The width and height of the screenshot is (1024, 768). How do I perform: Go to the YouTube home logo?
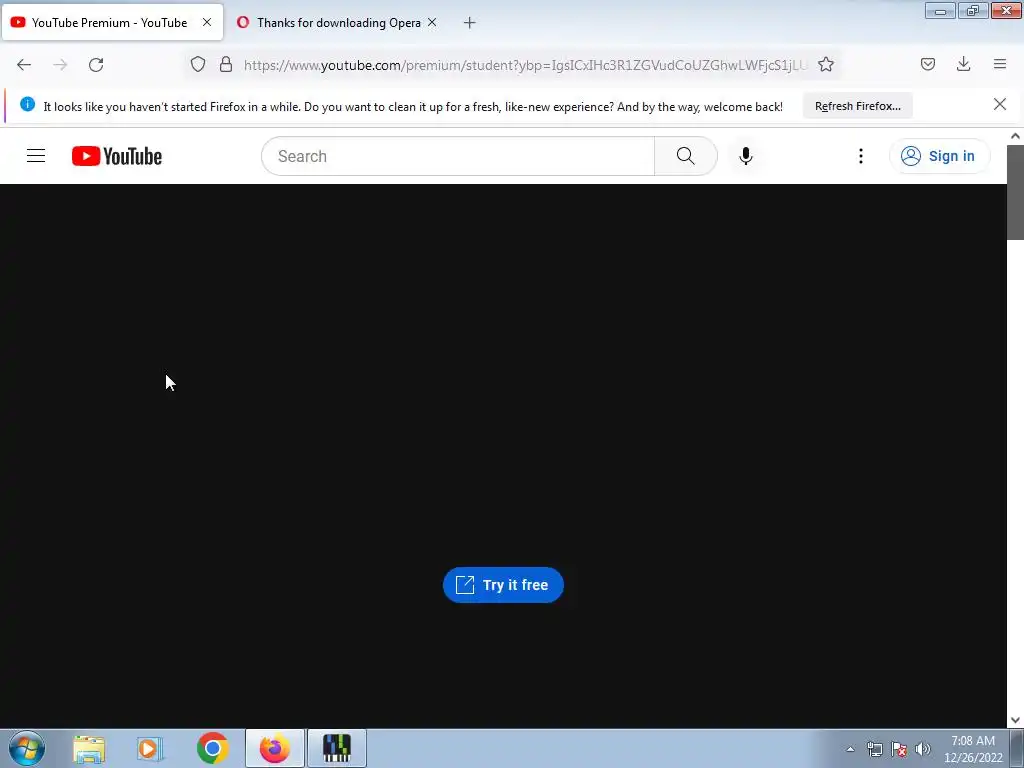pyautogui.click(x=117, y=156)
